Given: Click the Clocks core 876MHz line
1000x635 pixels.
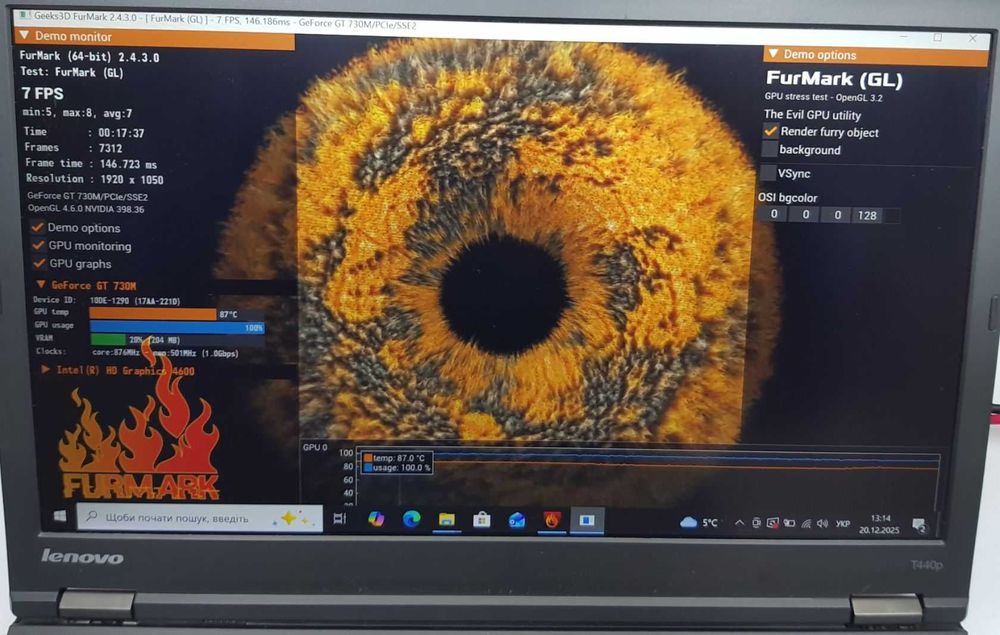Looking at the screenshot, I should (x=165, y=353).
